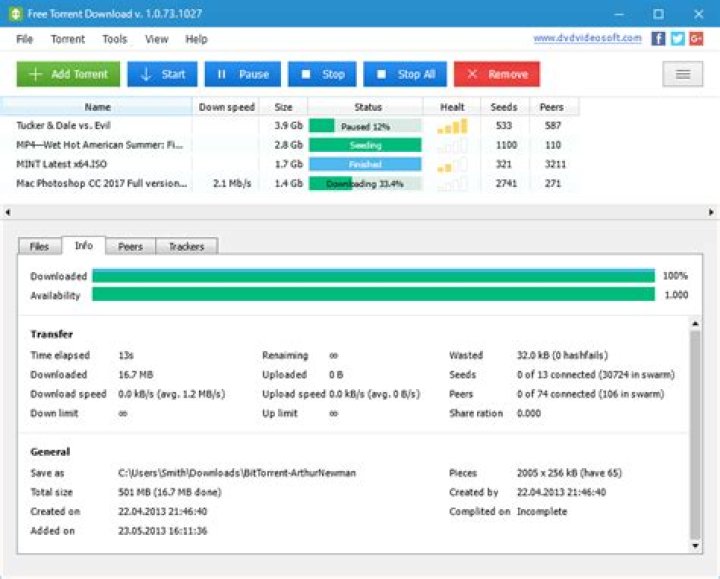Click the 2.1 Mb/s down speed cell
The height and width of the screenshot is (579, 720).
[x=232, y=184]
